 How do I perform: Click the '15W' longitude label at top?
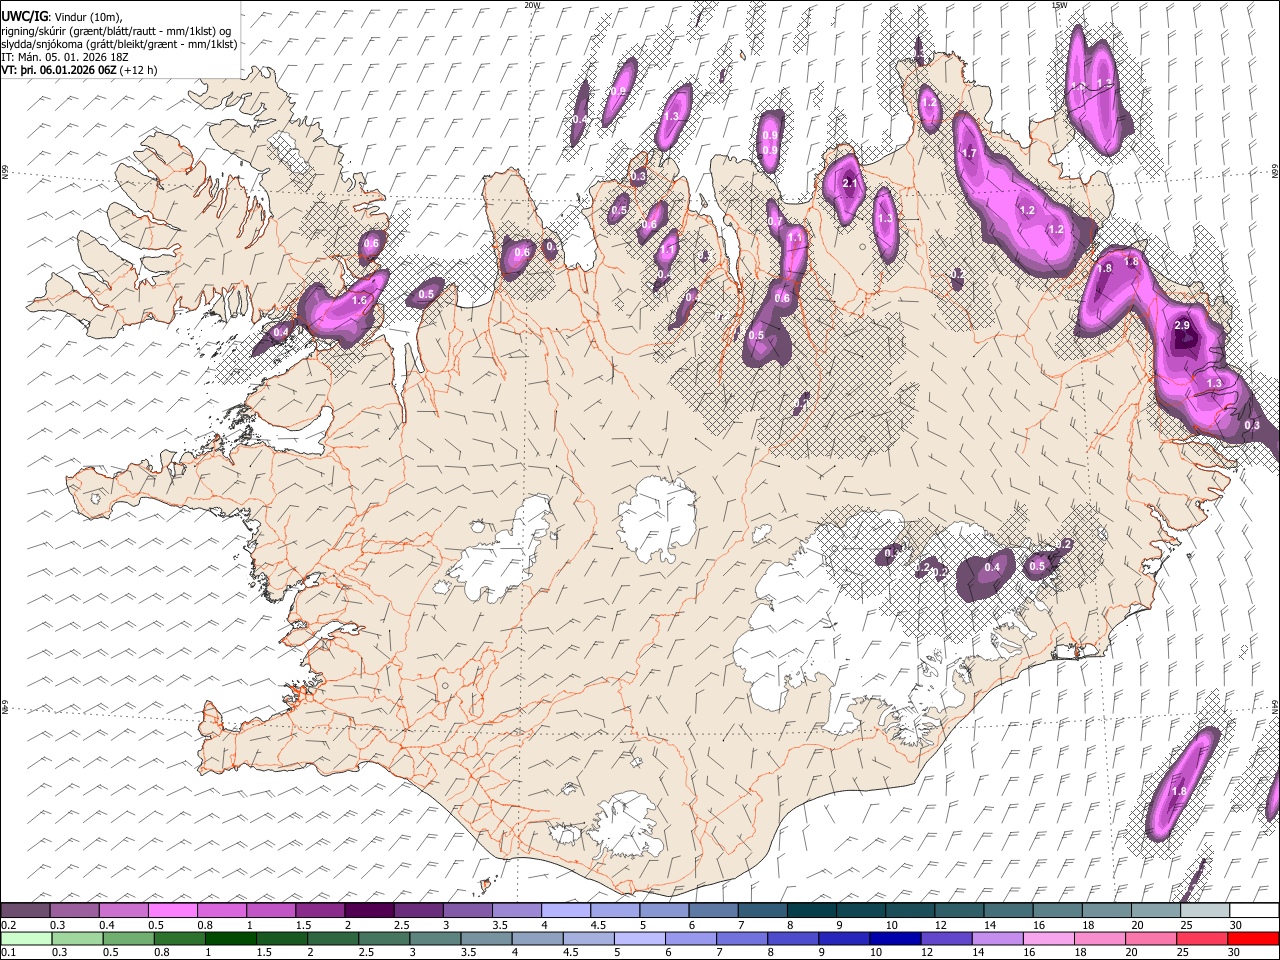[1059, 5]
